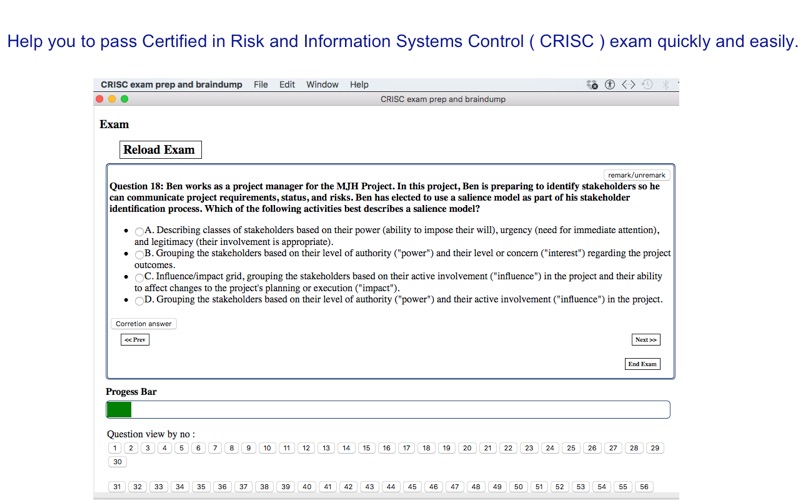Click the Reload Exam button

pos(160,150)
